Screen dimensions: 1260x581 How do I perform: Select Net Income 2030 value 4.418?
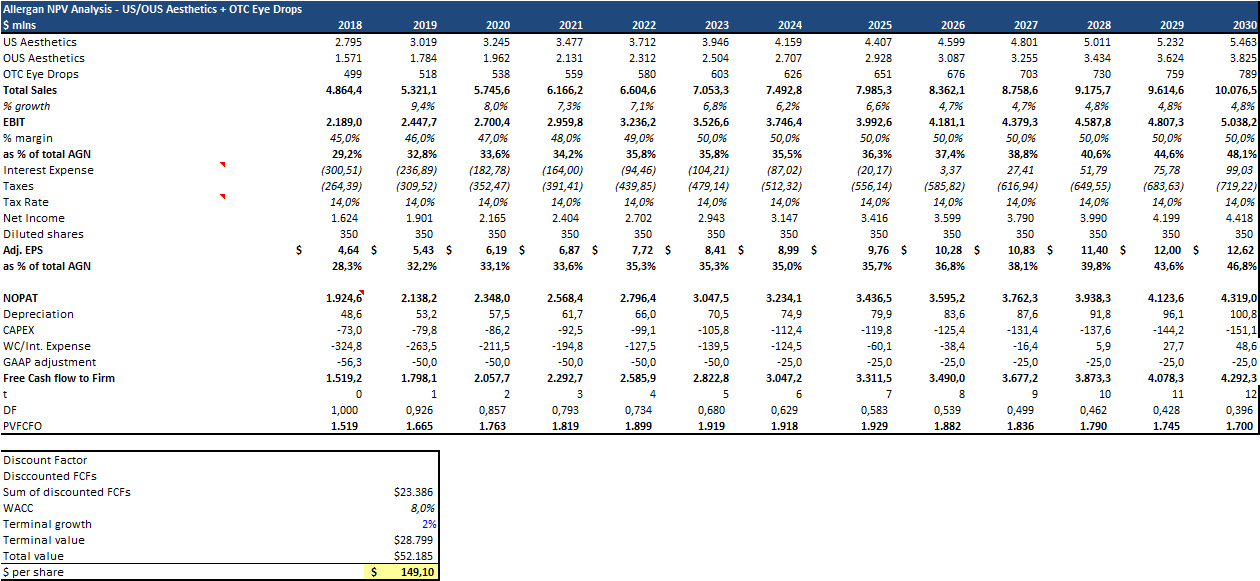(1242, 218)
